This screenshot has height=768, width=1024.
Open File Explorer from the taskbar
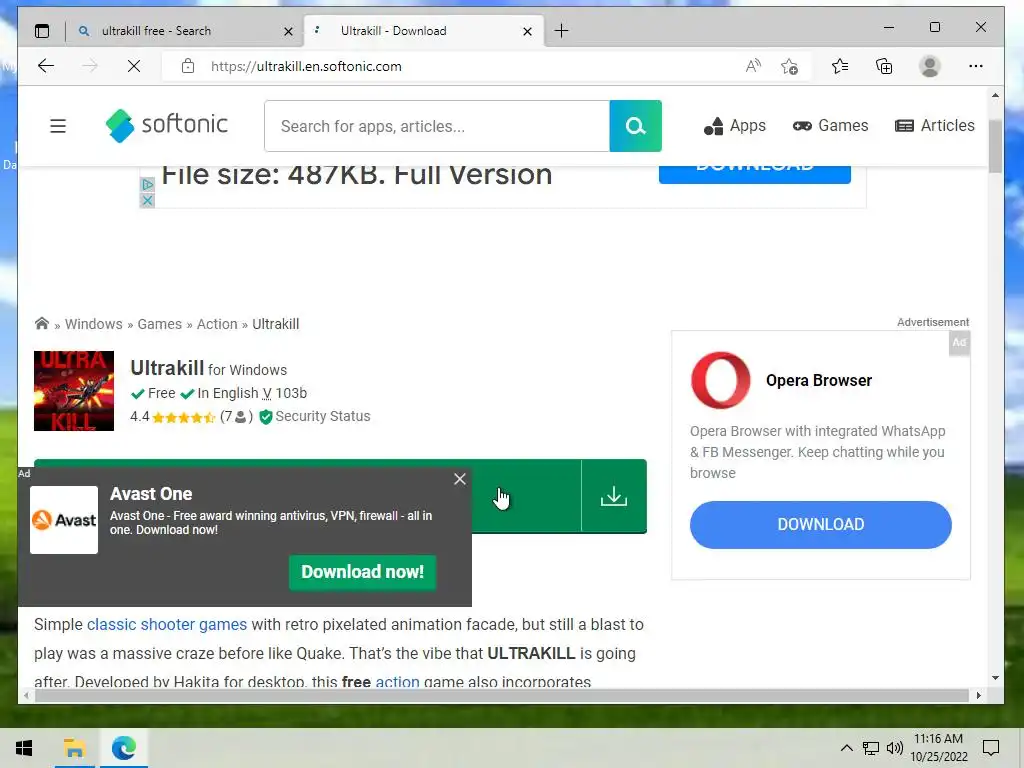(x=74, y=748)
